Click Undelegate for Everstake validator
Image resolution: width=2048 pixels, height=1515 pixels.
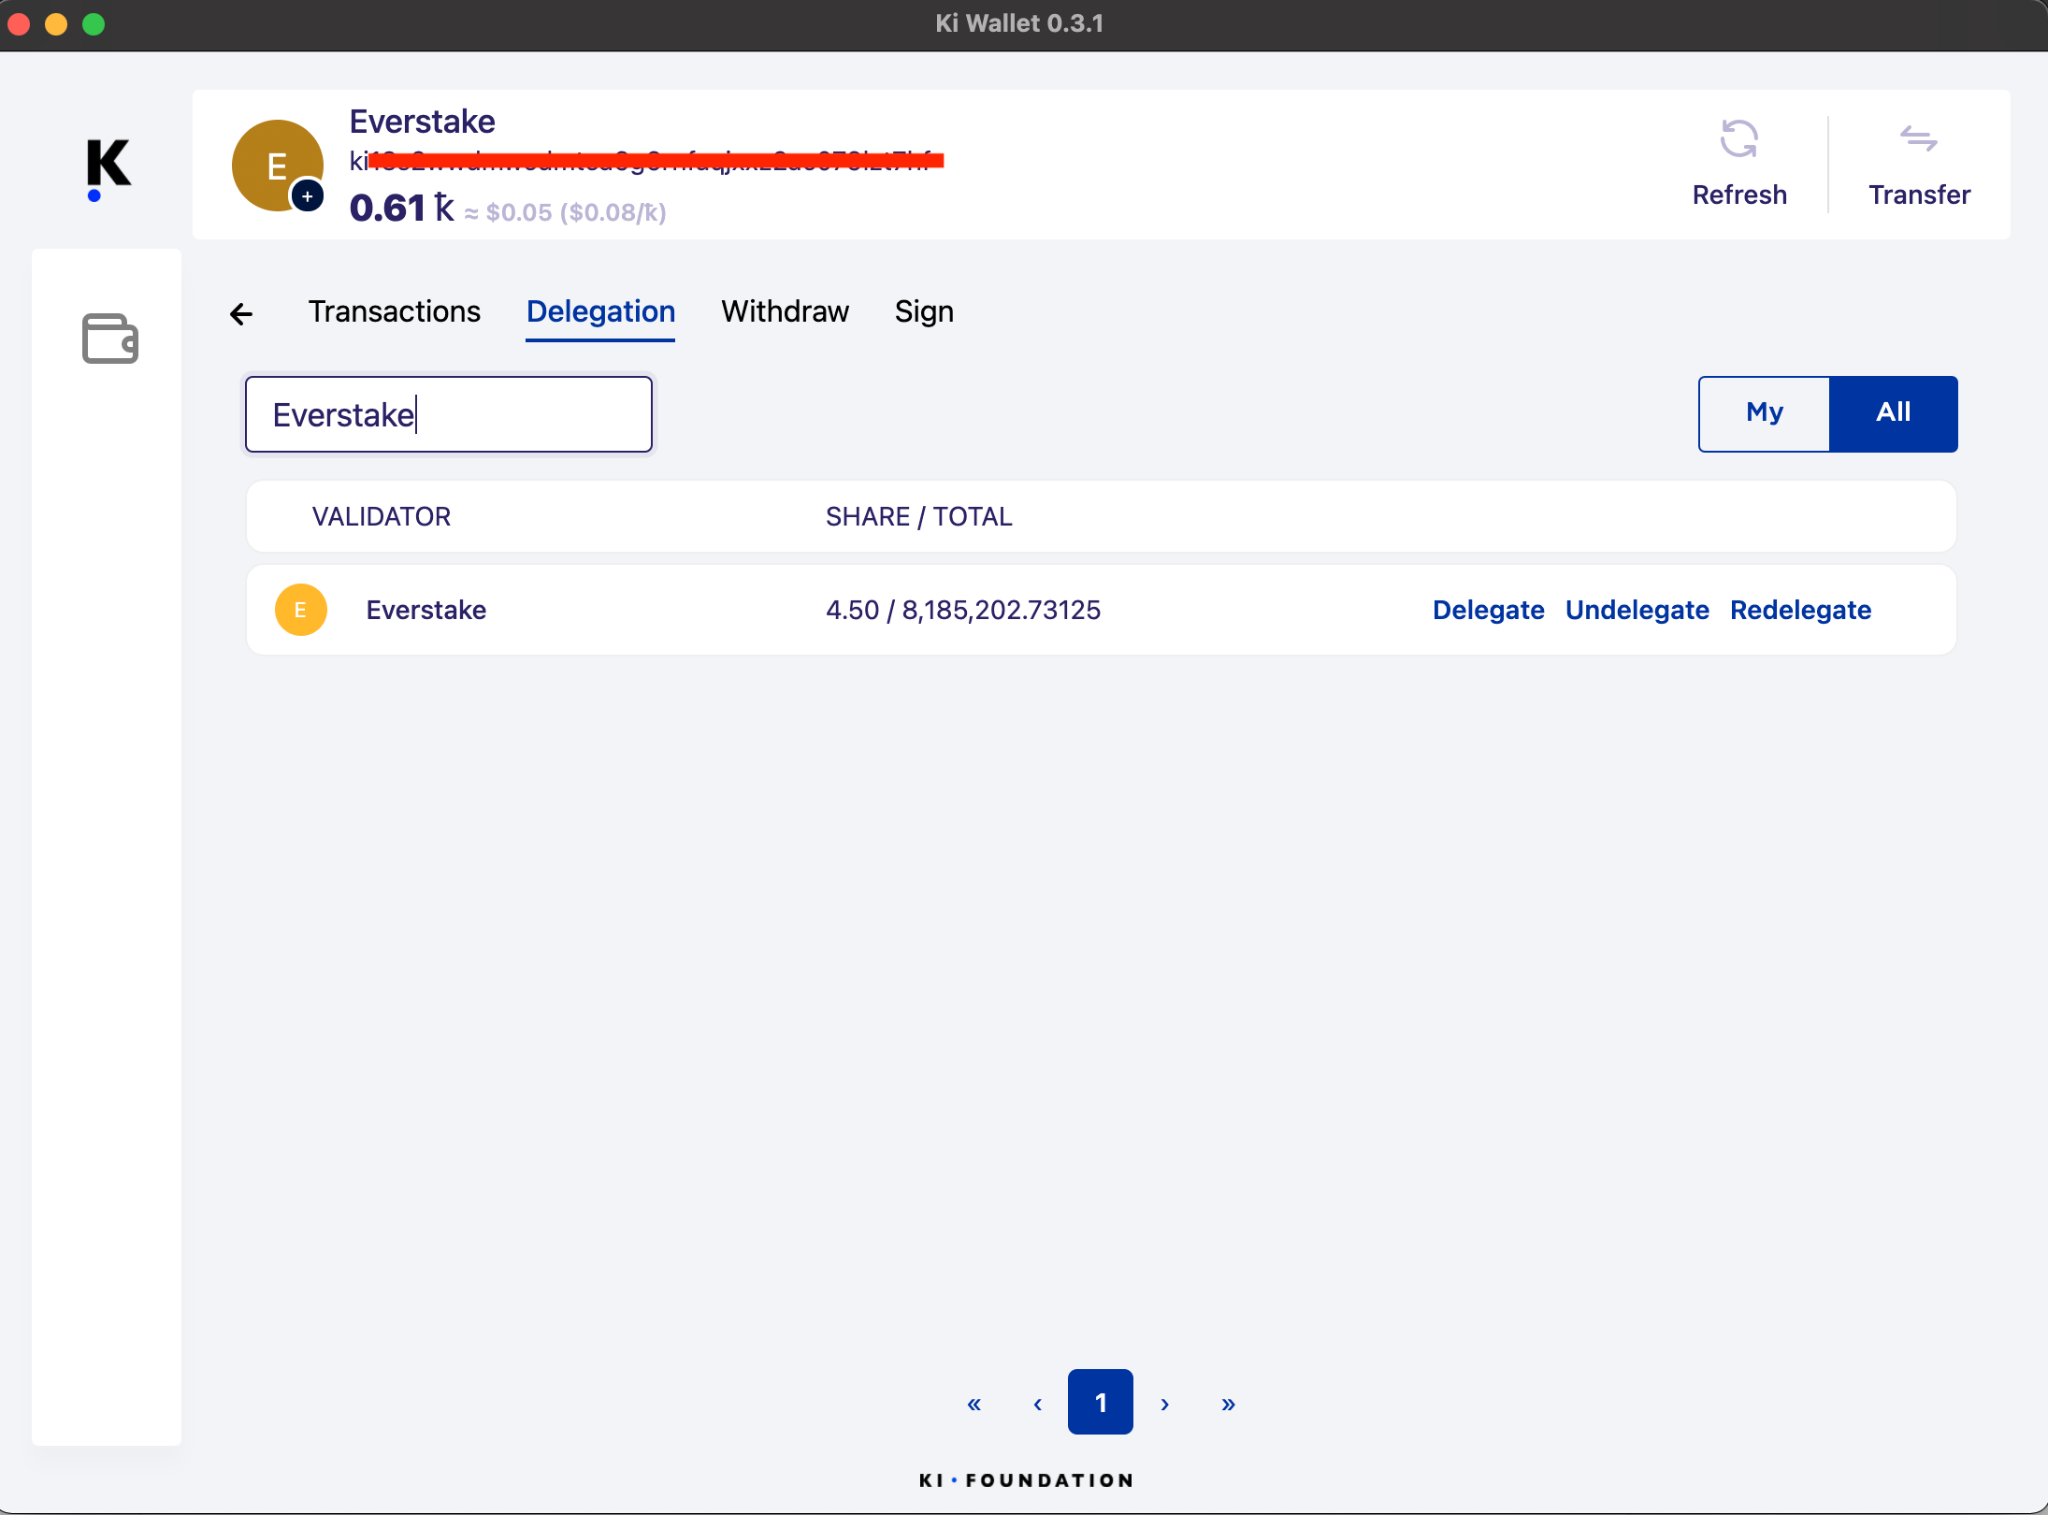click(x=1637, y=610)
